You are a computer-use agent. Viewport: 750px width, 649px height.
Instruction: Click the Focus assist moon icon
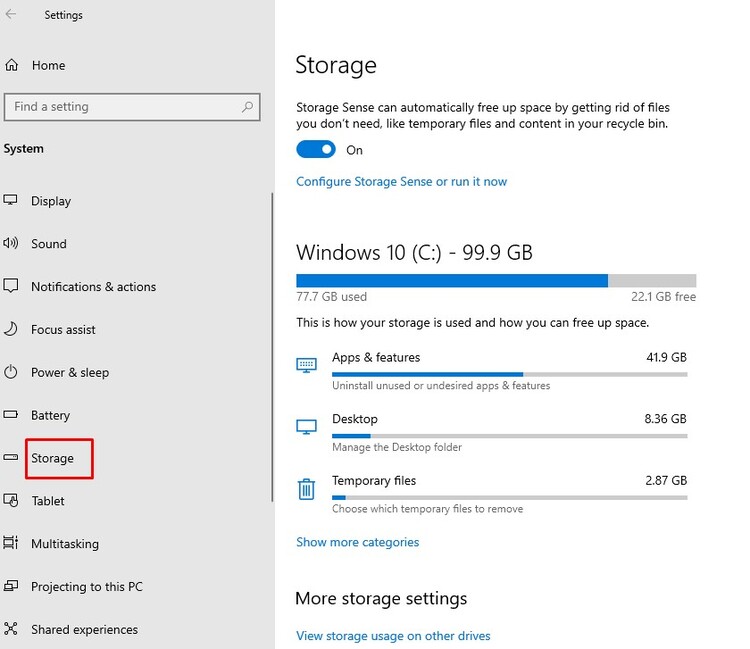11,329
